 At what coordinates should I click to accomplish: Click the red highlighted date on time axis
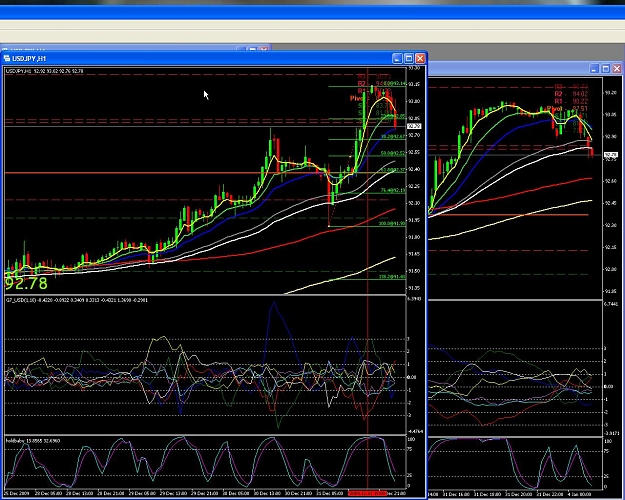[x=368, y=493]
